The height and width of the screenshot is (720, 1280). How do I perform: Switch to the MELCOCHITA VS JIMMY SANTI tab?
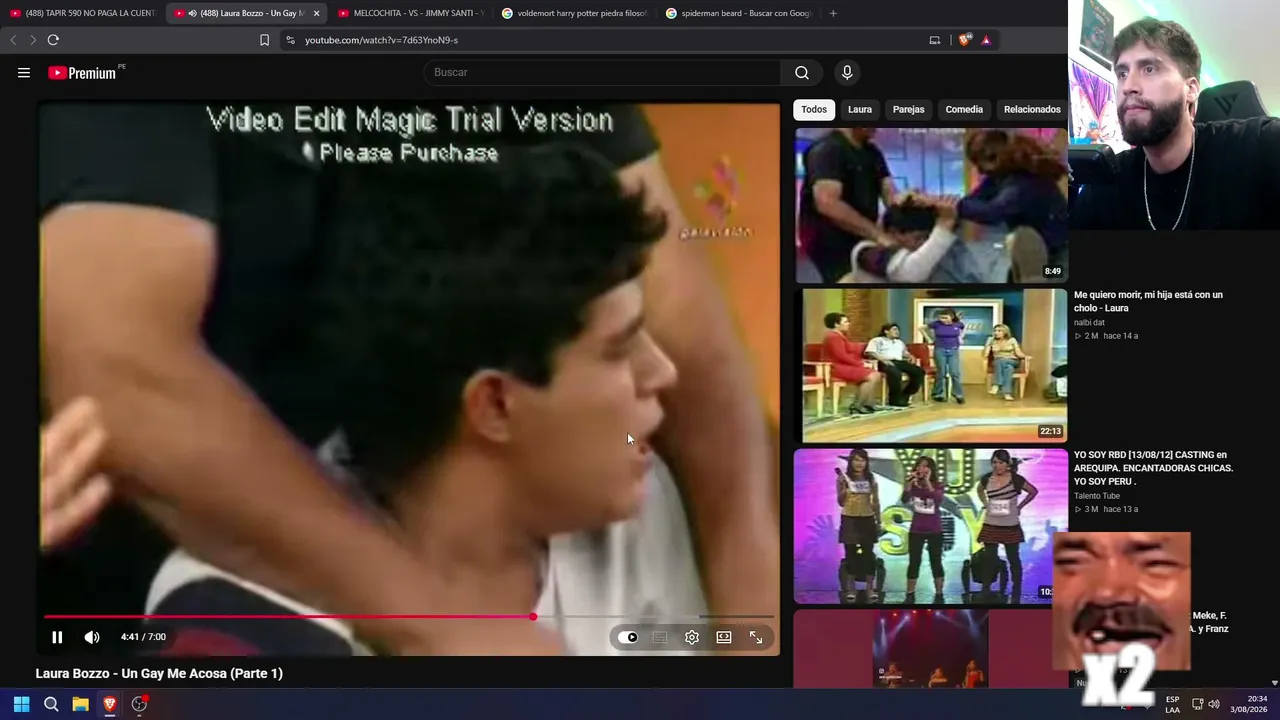pyautogui.click(x=410, y=13)
